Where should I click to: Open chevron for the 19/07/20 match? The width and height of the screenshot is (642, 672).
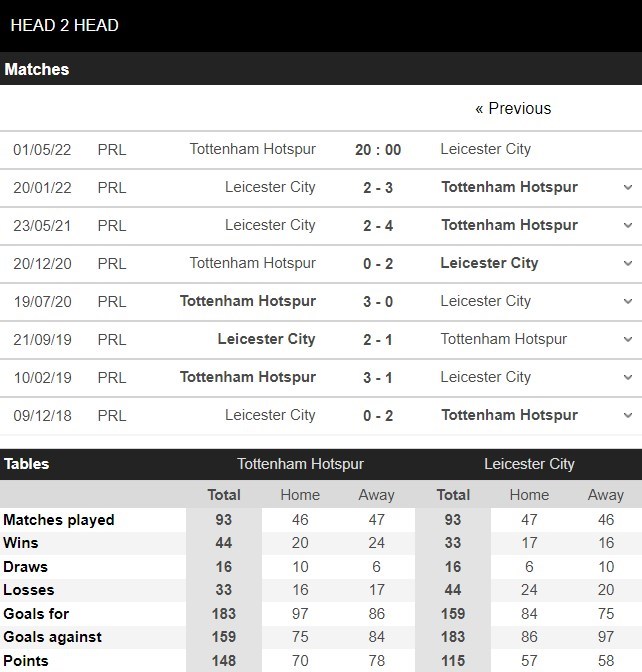(x=627, y=301)
